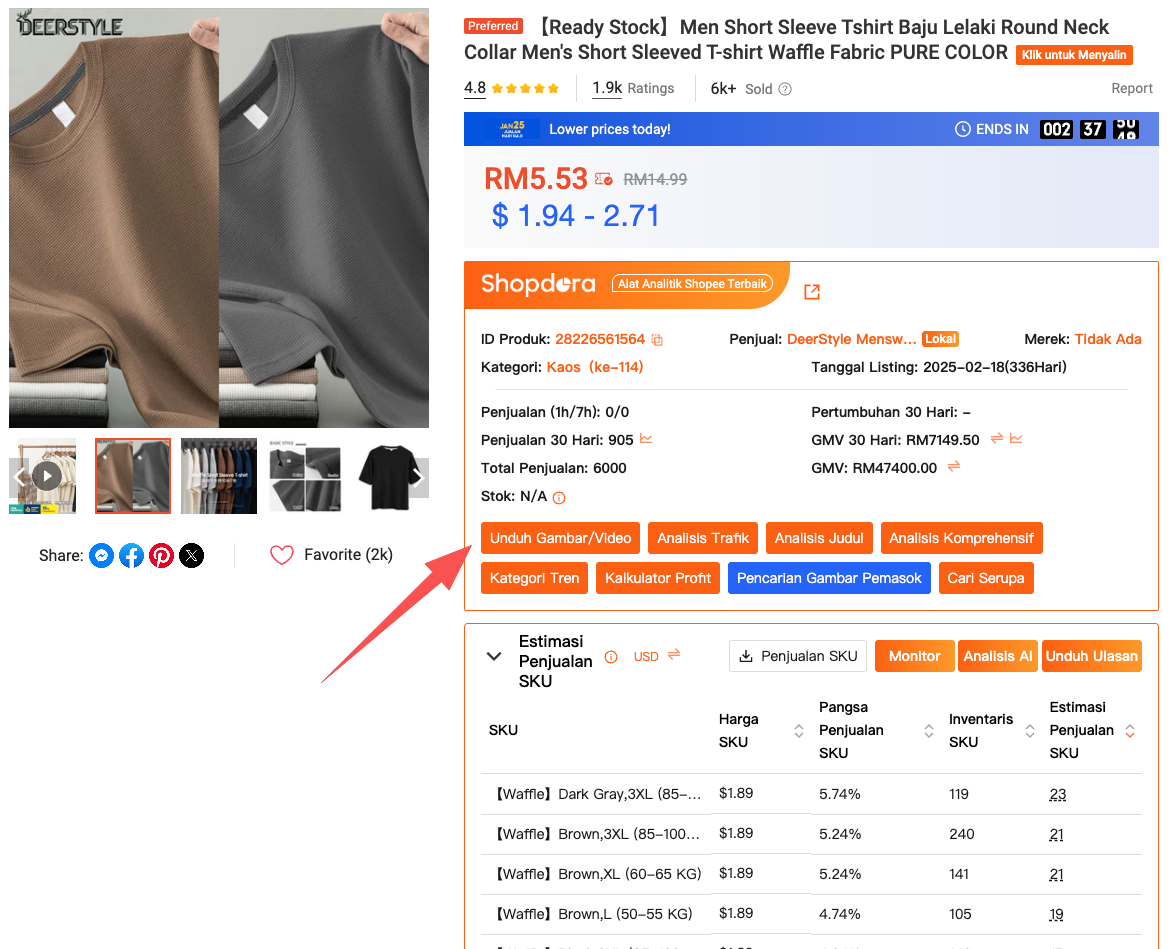The height and width of the screenshot is (949, 1173).
Task: Open the Kalkulator Profit tool
Action: click(658, 578)
